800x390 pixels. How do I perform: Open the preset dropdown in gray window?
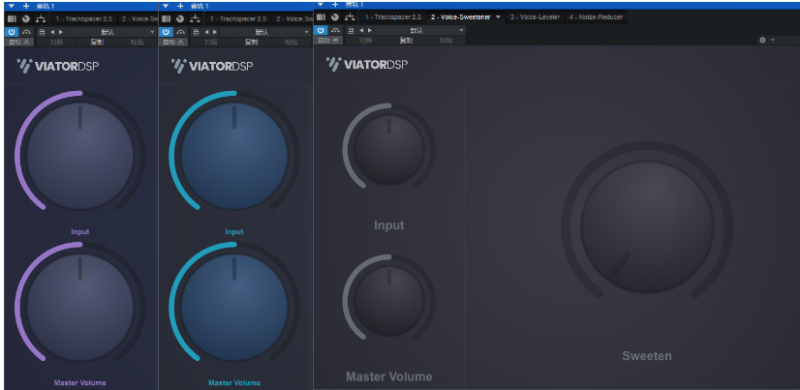point(420,31)
